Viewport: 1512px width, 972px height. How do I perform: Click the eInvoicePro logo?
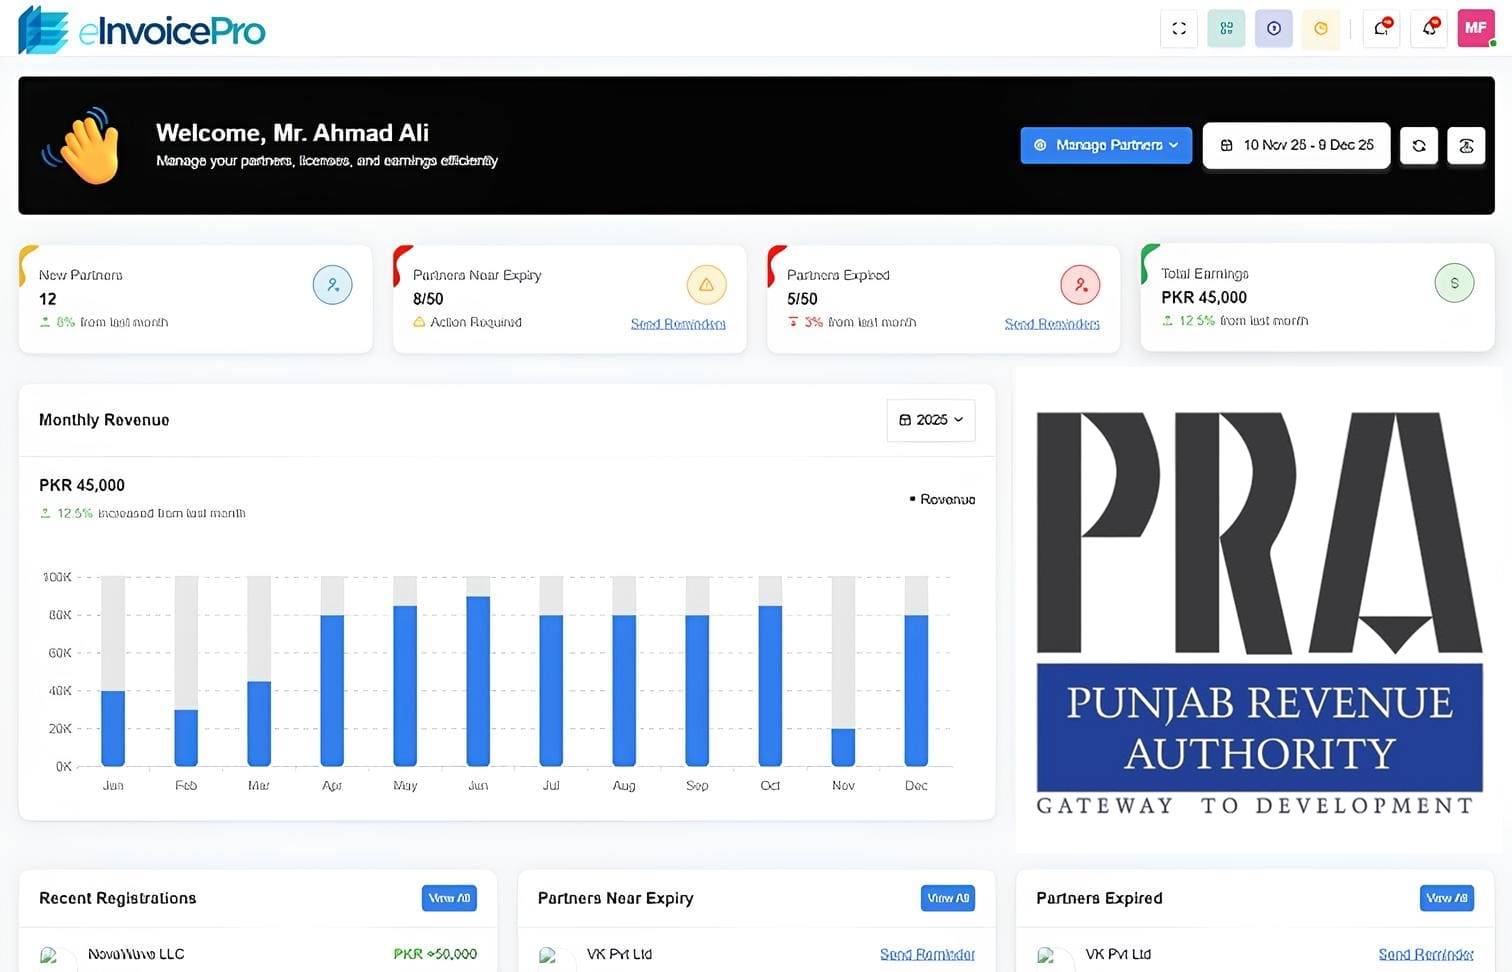tap(142, 29)
